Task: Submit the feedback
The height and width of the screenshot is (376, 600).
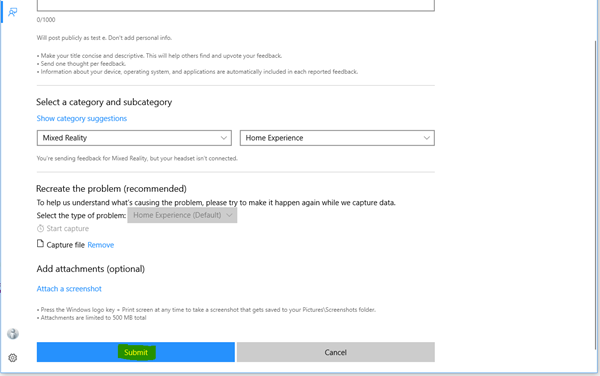Action: (136, 352)
